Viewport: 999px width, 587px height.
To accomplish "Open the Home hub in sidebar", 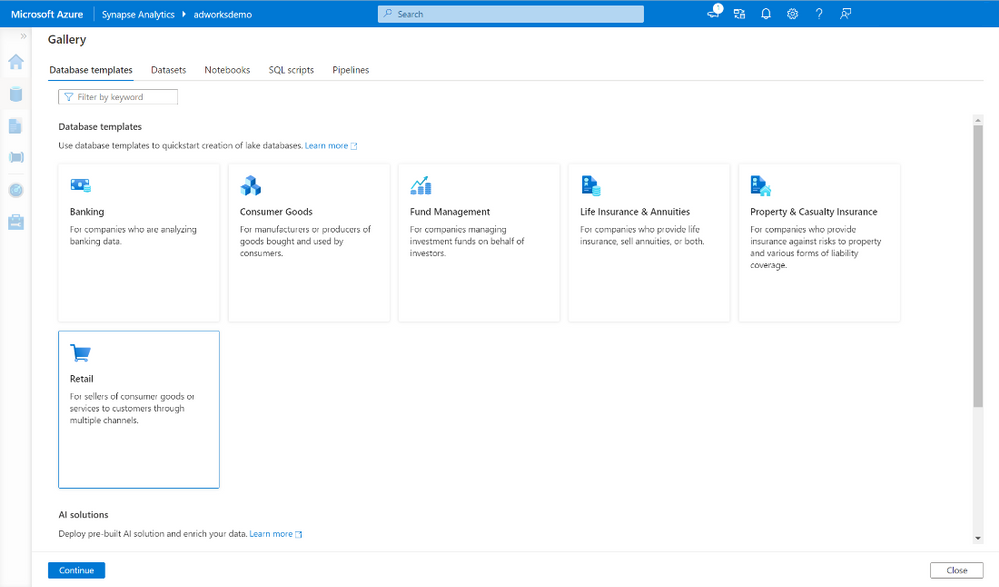I will click(x=16, y=62).
